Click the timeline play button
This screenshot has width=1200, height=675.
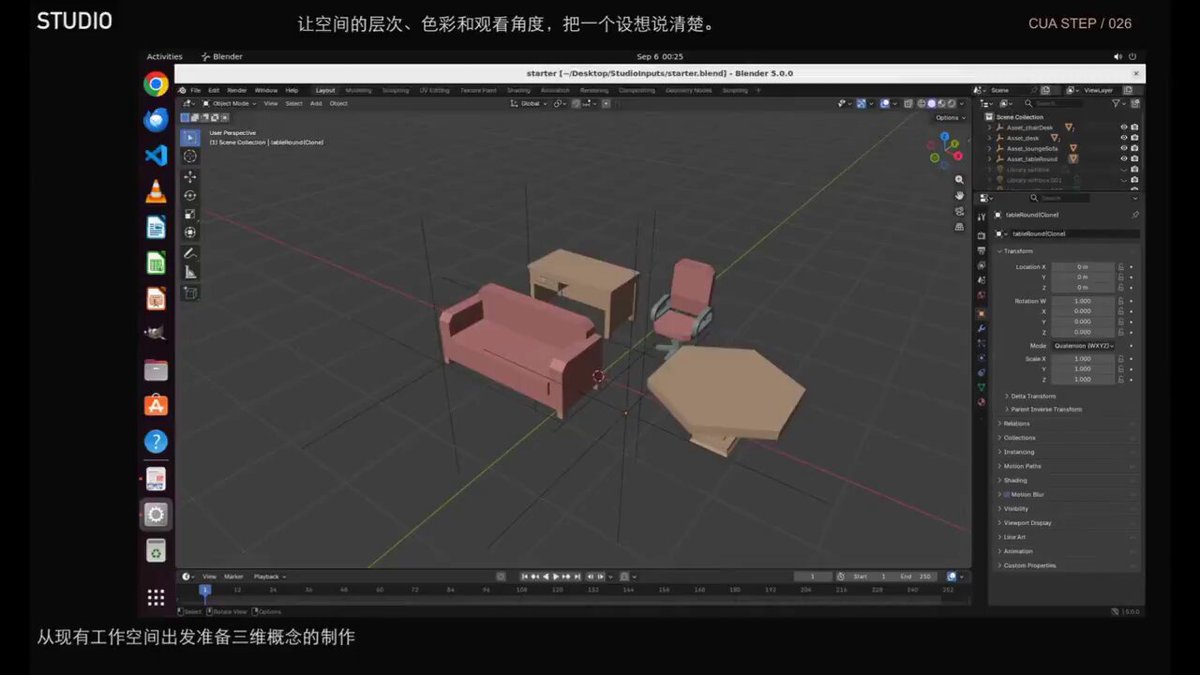[x=557, y=576]
